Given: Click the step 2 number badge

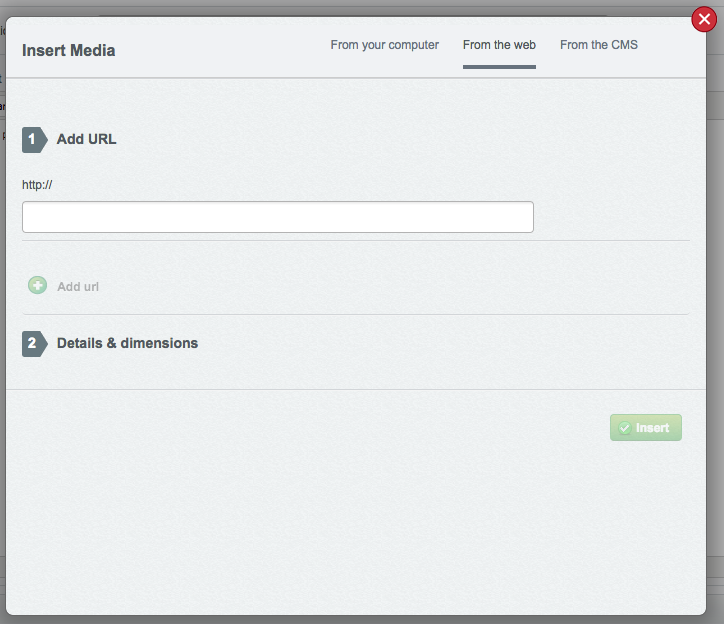Looking at the screenshot, I should 33,343.
